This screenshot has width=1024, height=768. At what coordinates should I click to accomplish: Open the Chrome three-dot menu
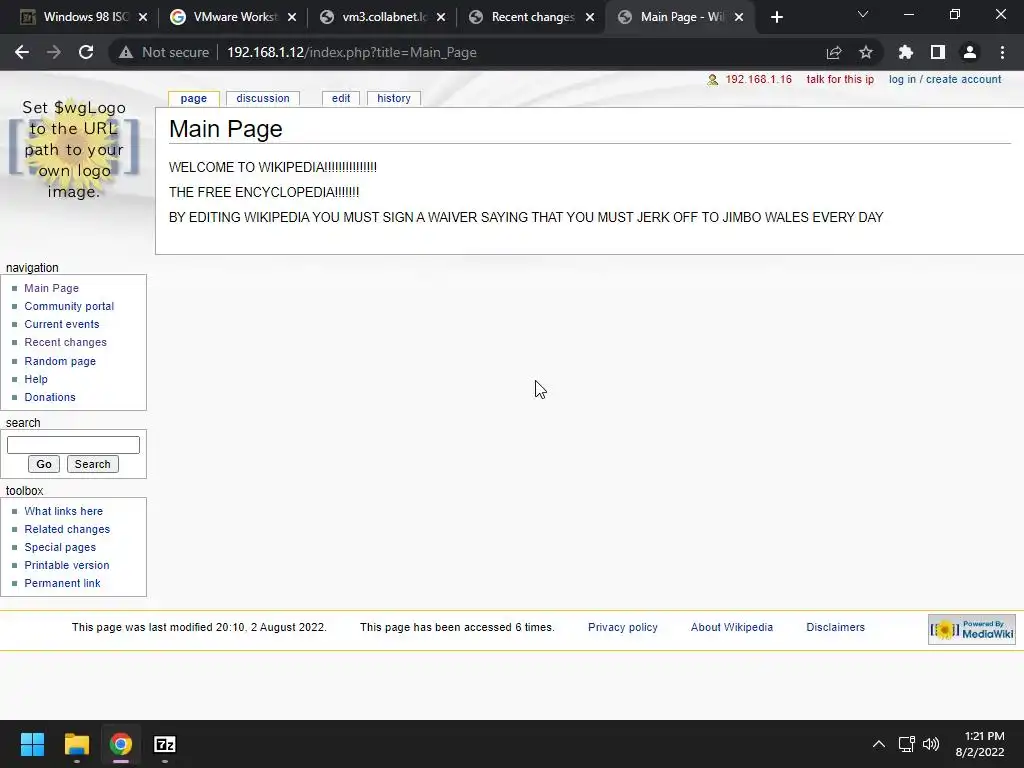1002,52
